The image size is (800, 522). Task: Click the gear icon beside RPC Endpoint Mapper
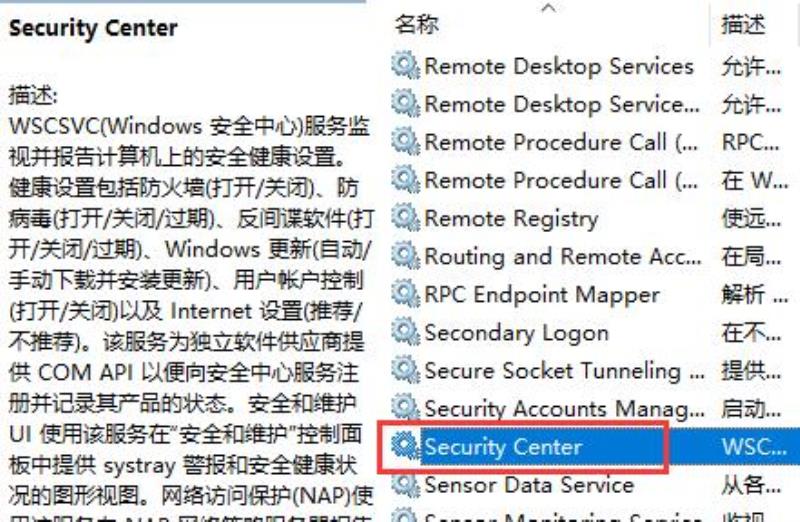(x=406, y=294)
